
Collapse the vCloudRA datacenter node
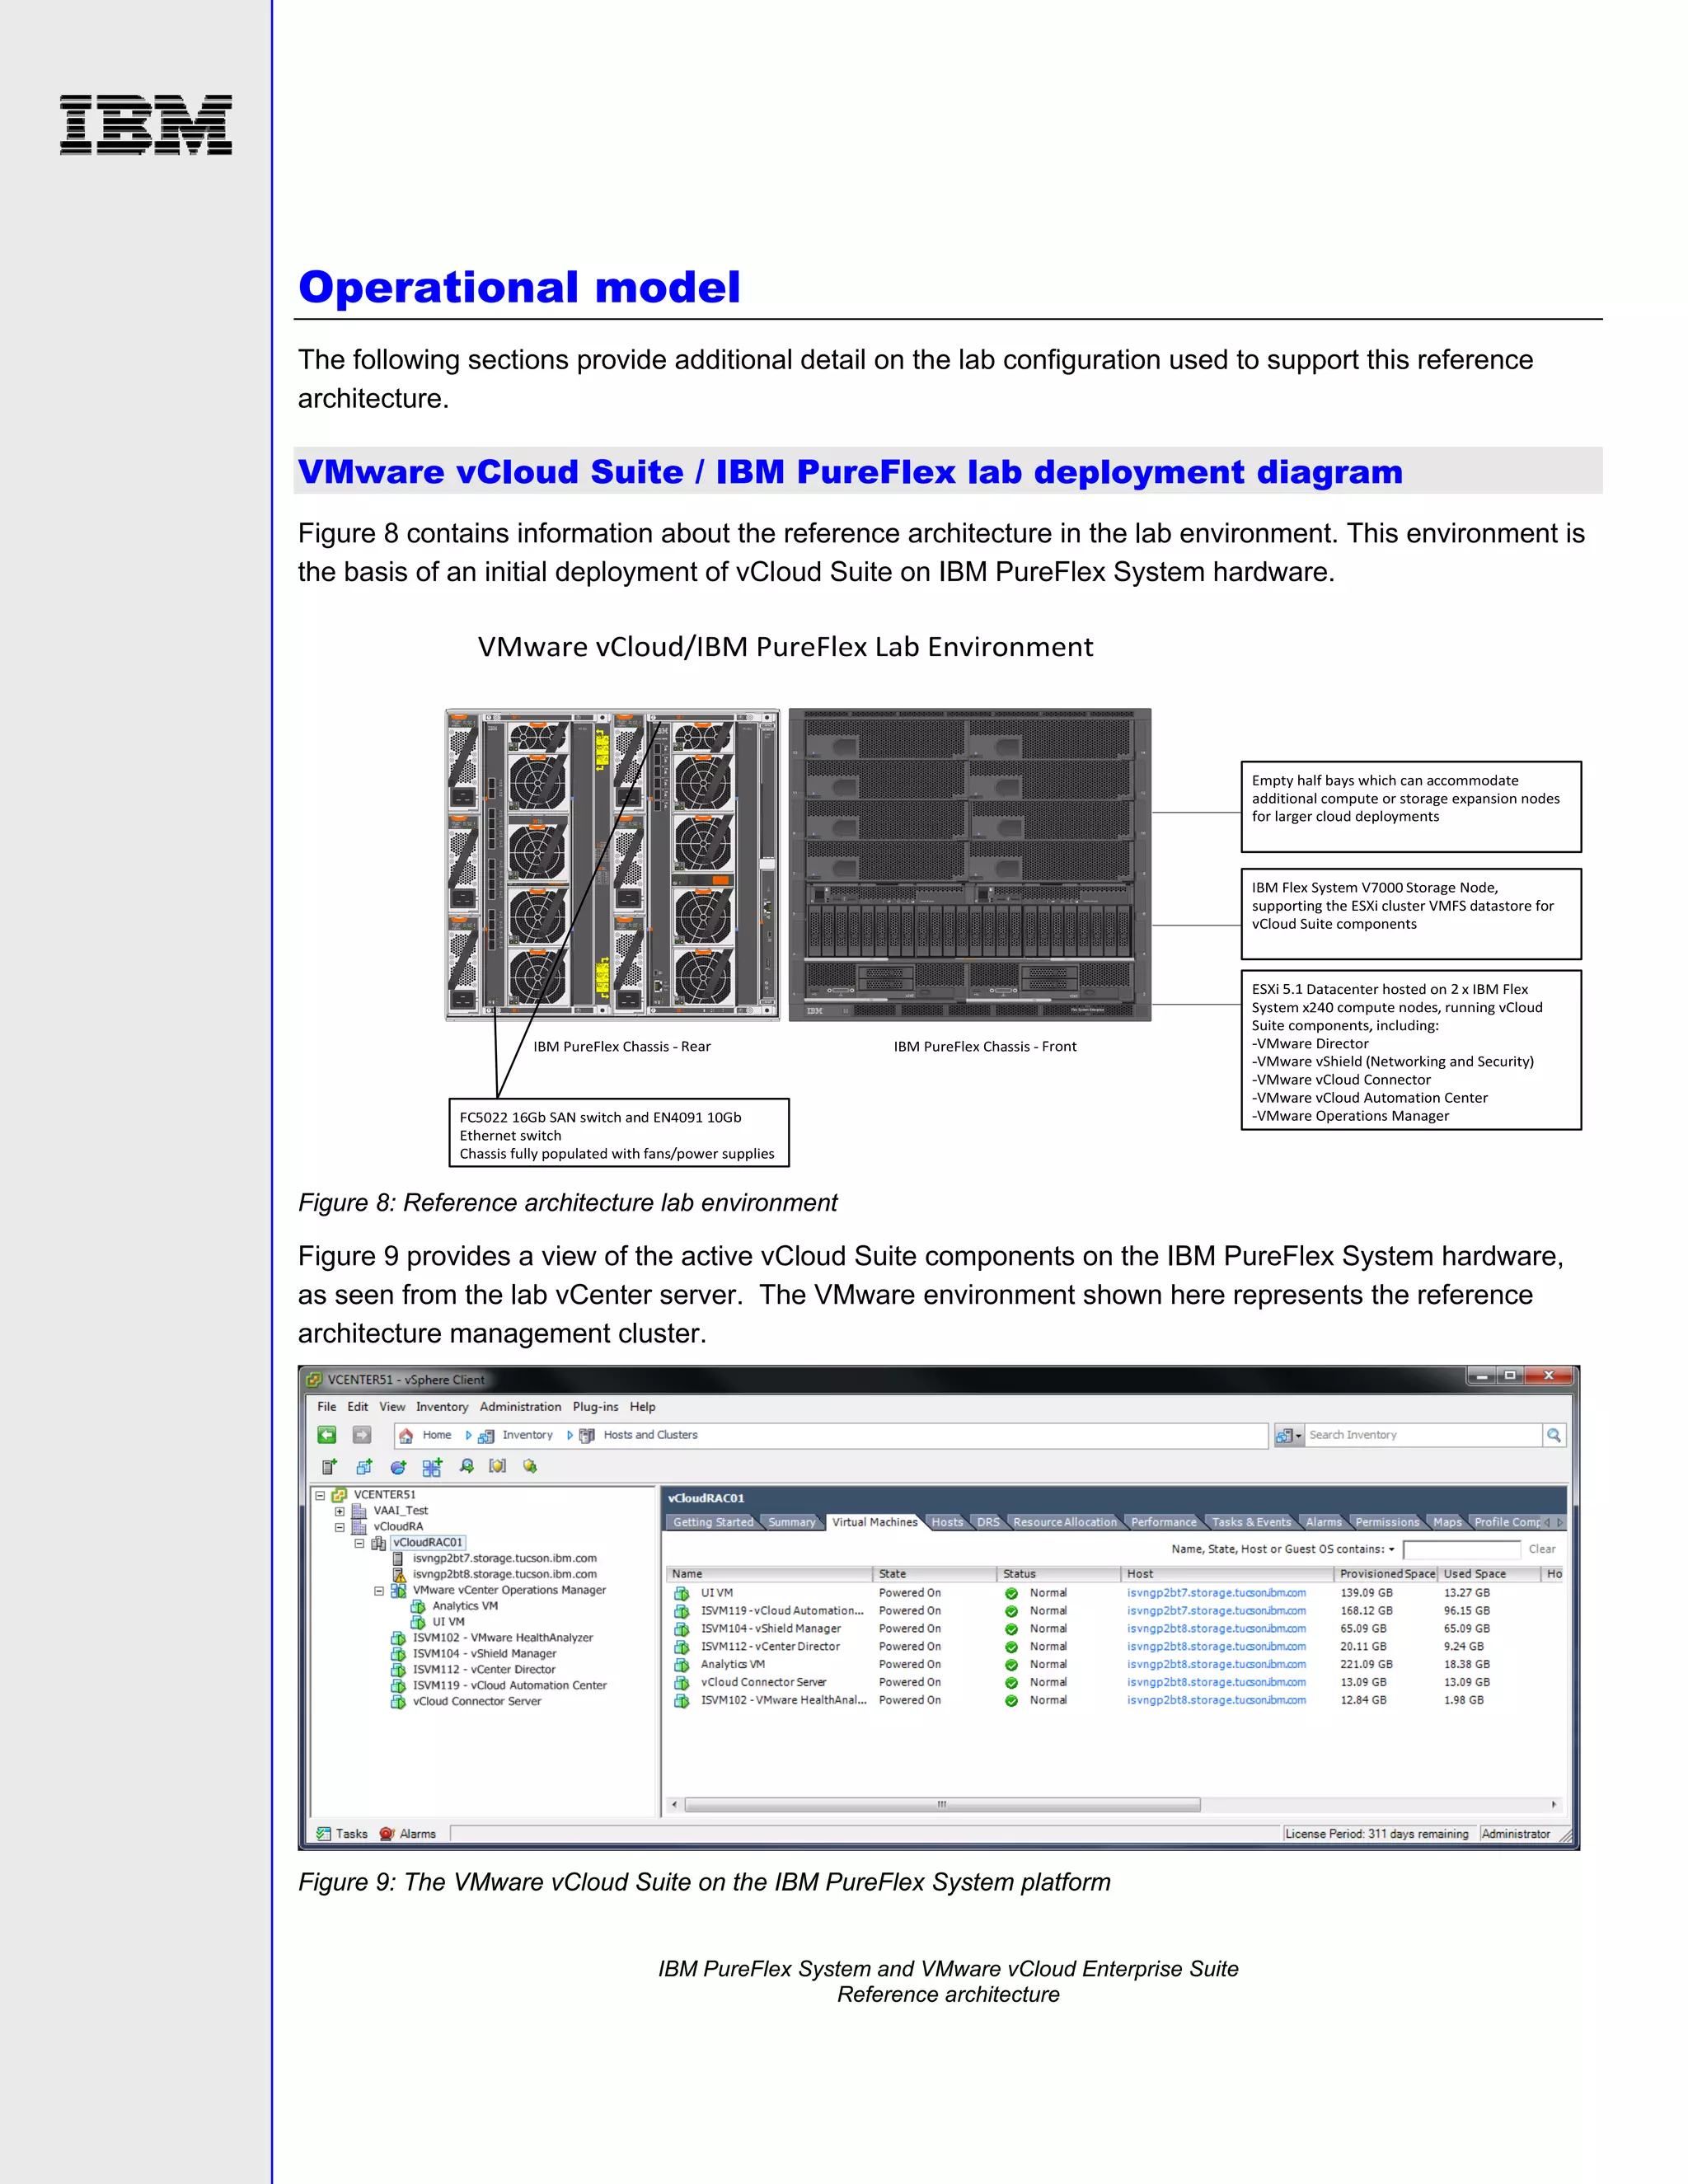pyautogui.click(x=340, y=1527)
